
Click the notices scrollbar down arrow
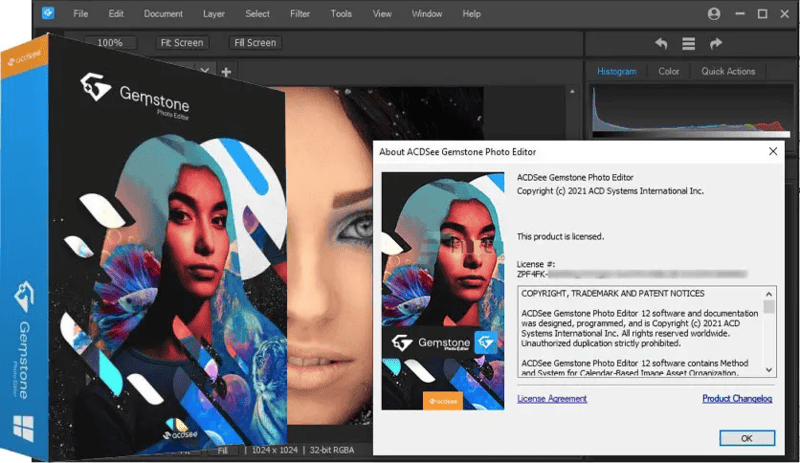coord(769,370)
